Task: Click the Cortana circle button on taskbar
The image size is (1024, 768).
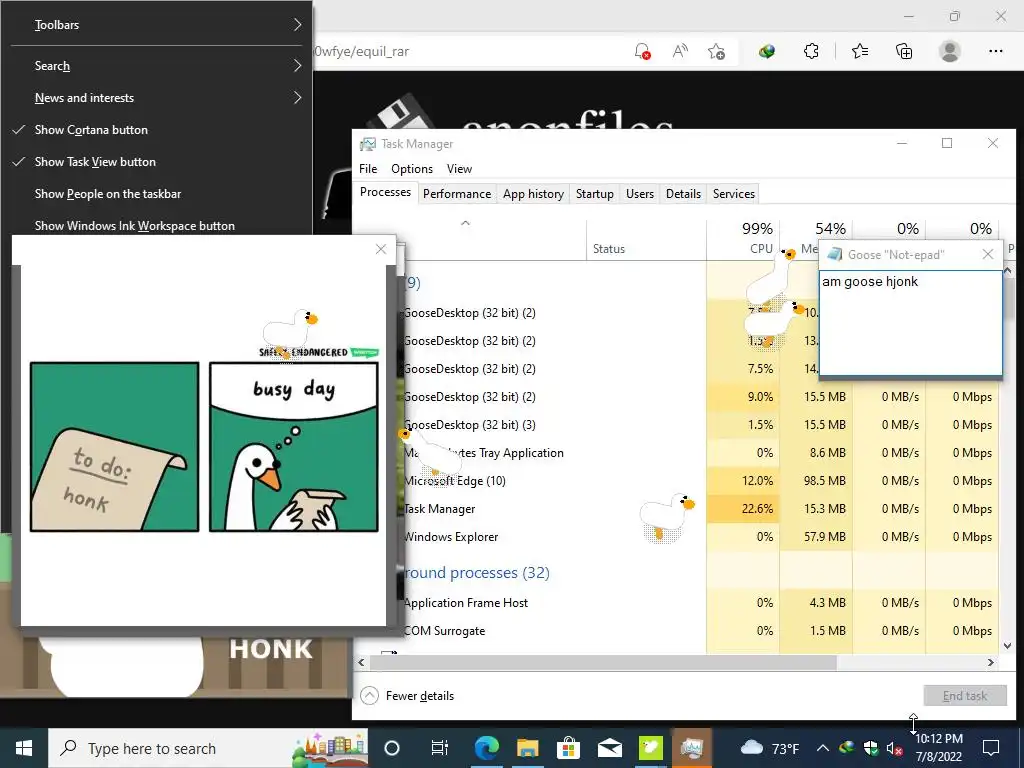Action: pos(392,748)
